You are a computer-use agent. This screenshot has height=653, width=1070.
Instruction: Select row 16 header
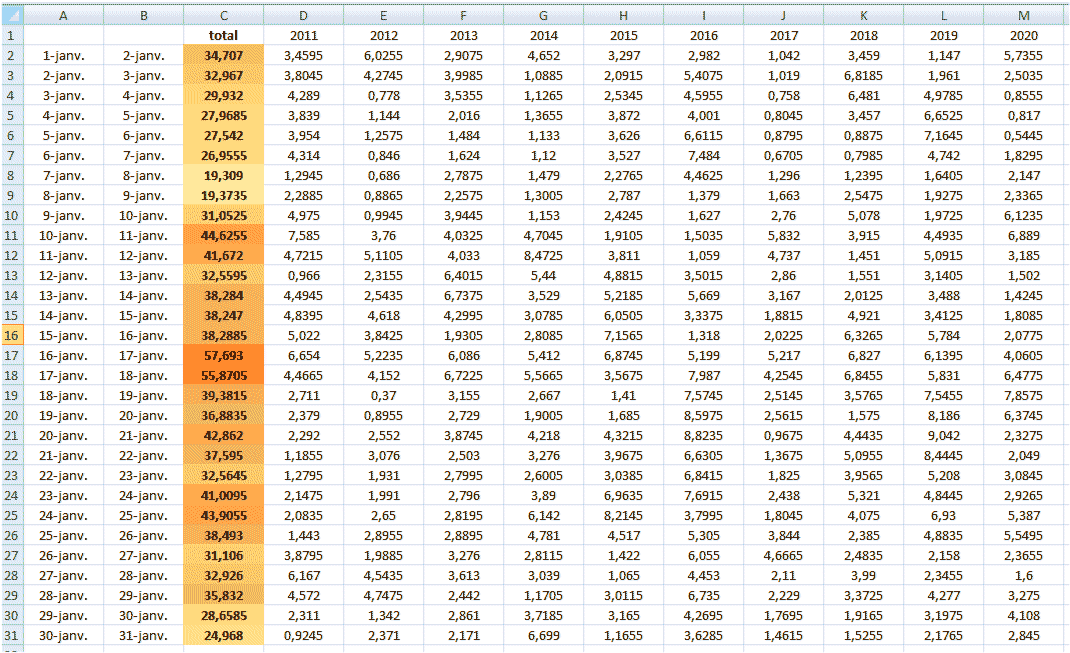(12, 336)
